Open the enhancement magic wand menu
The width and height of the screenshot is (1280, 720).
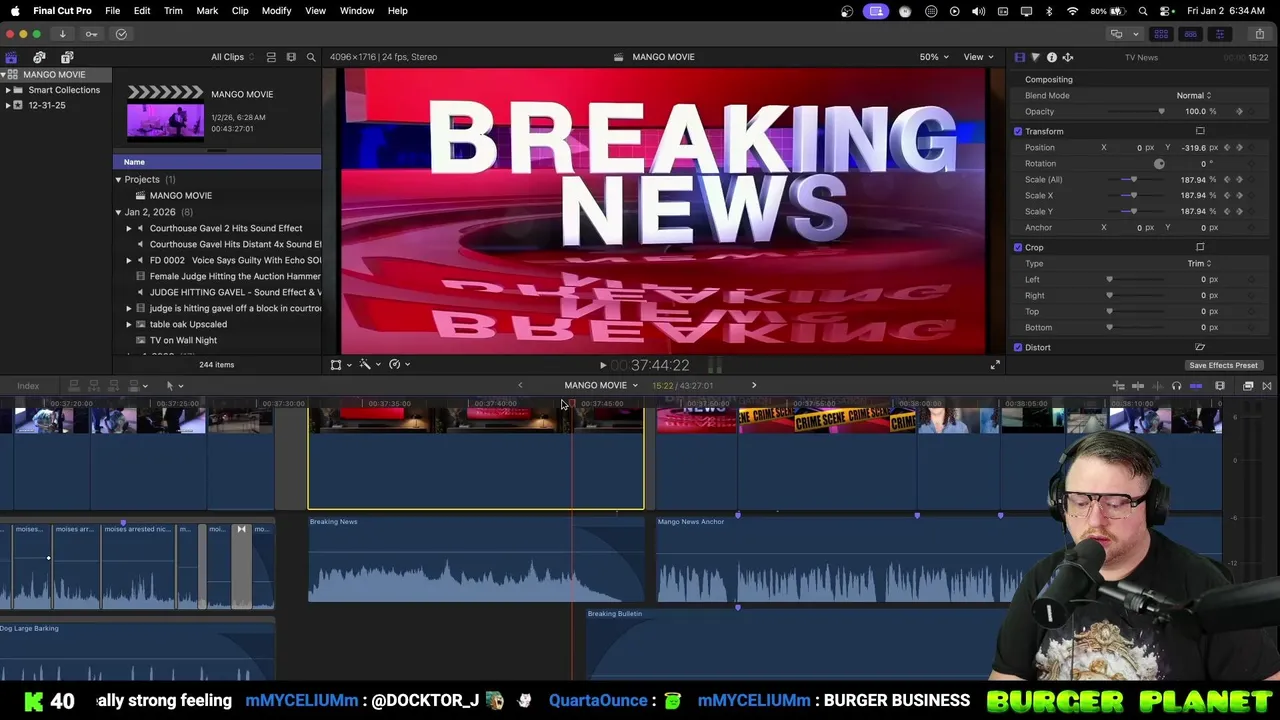coord(369,365)
